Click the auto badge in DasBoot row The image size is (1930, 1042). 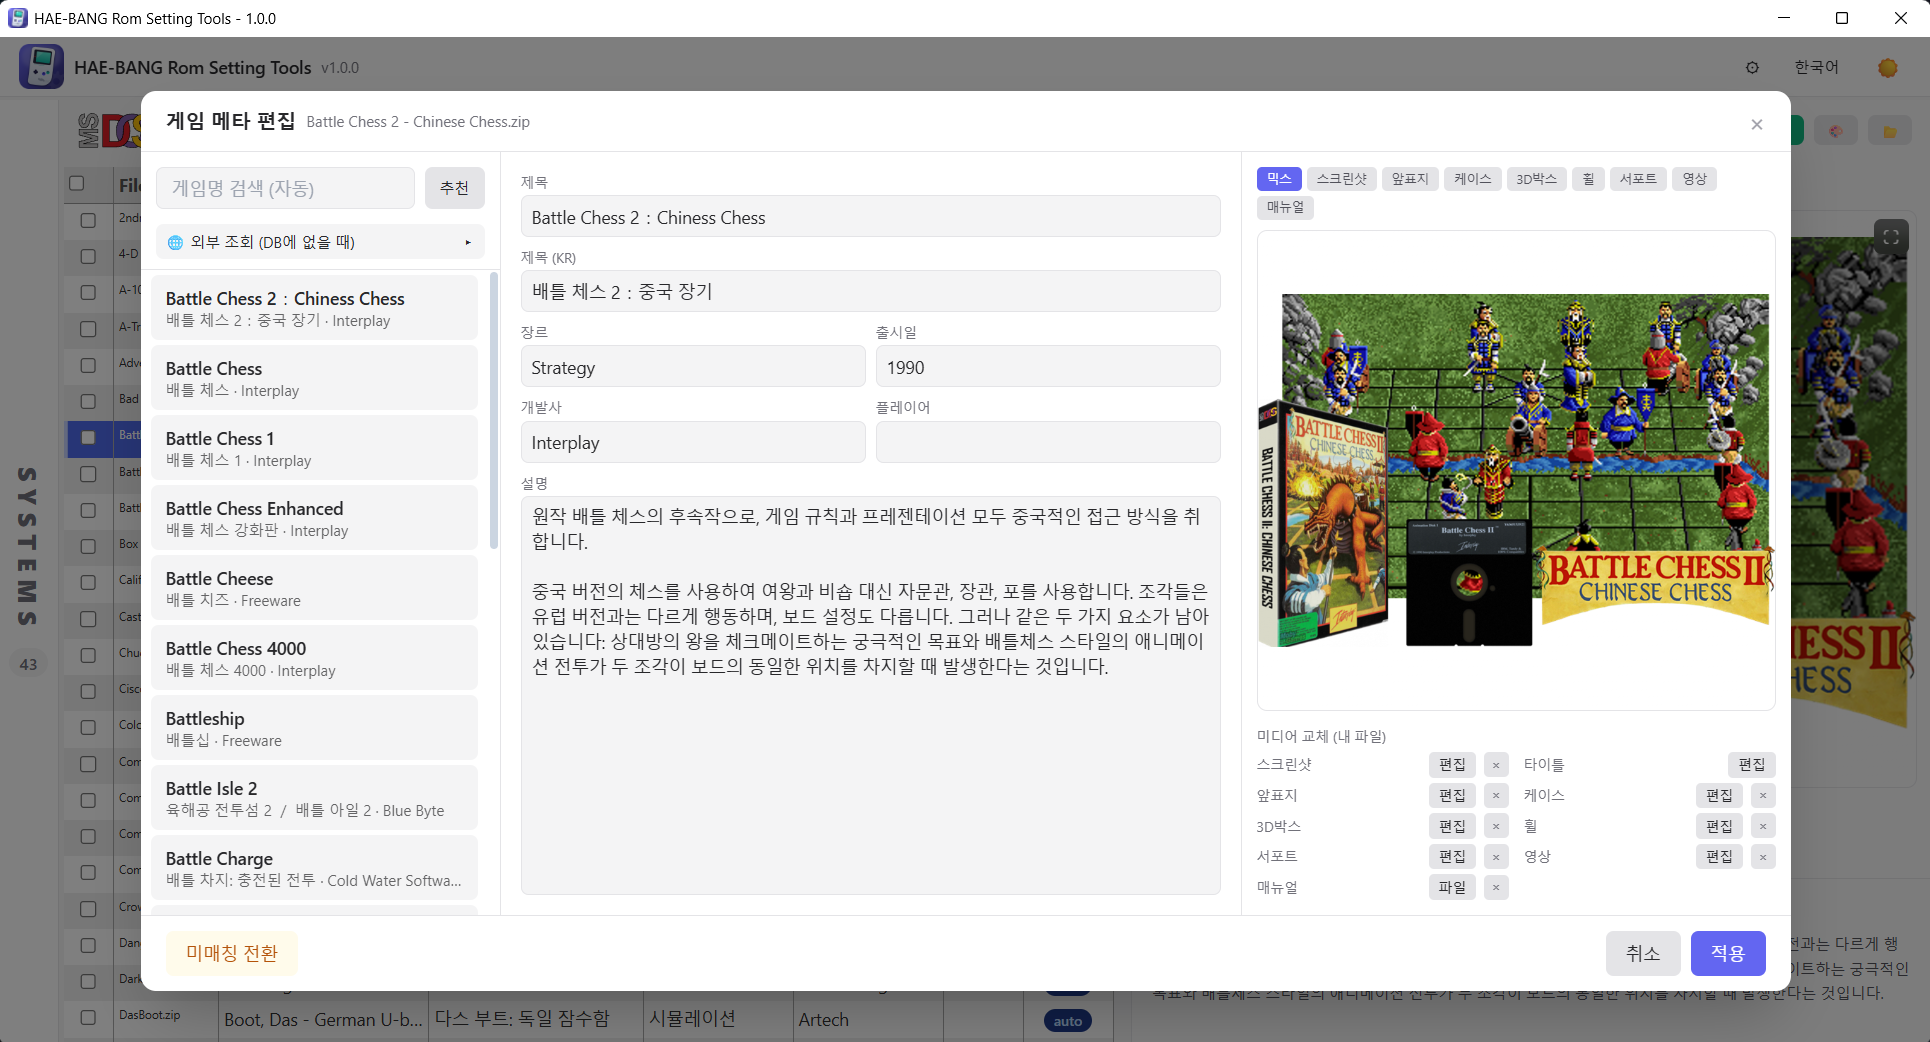coord(1067,1021)
